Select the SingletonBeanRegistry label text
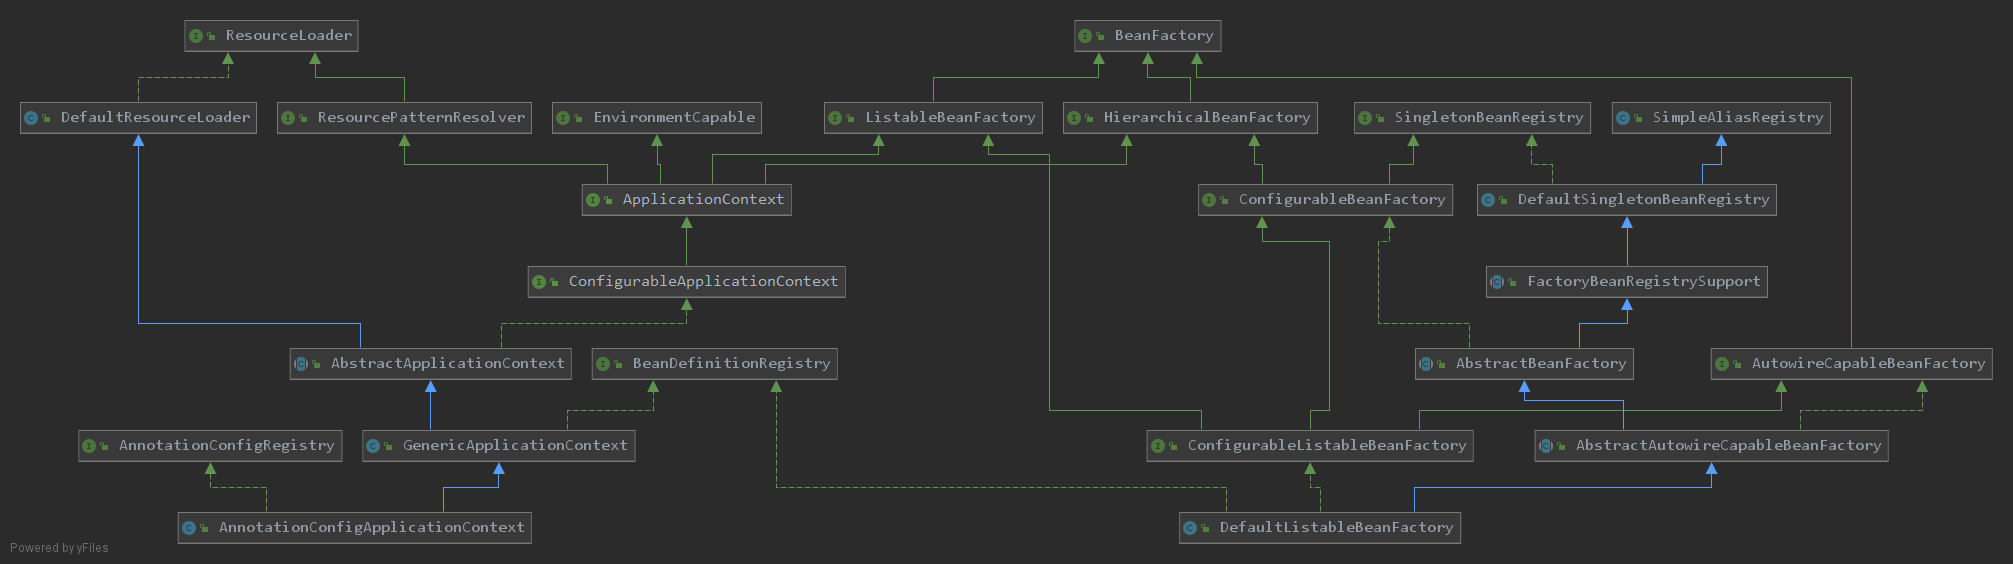Viewport: 2013px width, 564px height. pyautogui.click(x=1489, y=118)
